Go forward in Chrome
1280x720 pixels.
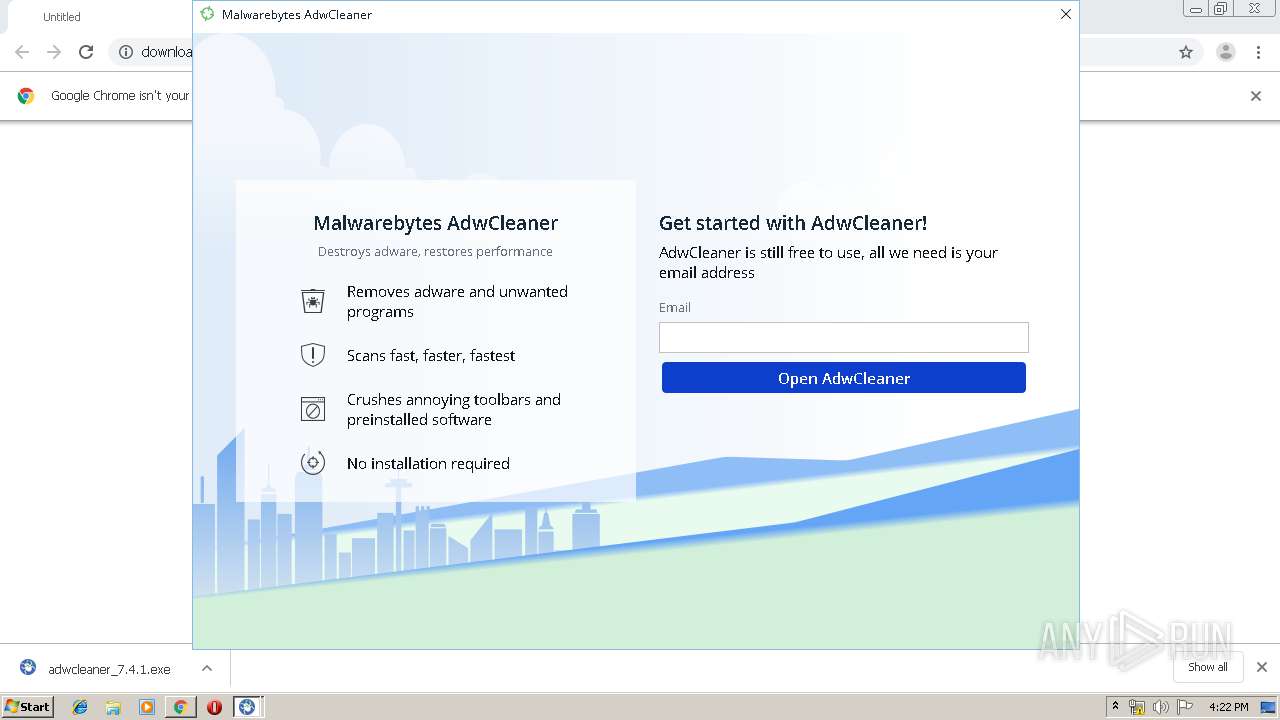(x=54, y=52)
